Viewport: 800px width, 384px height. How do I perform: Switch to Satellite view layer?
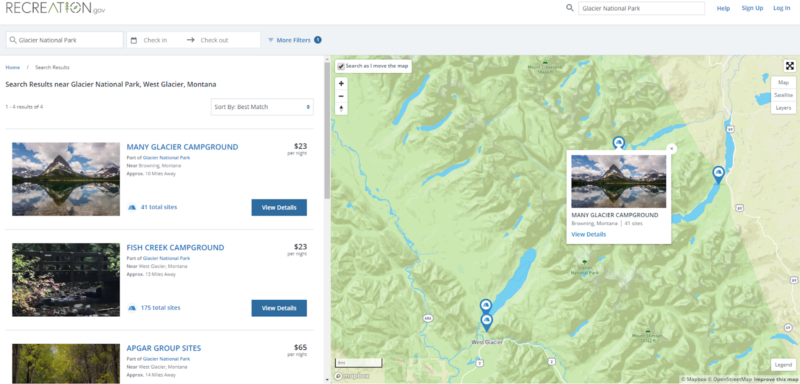(783, 95)
